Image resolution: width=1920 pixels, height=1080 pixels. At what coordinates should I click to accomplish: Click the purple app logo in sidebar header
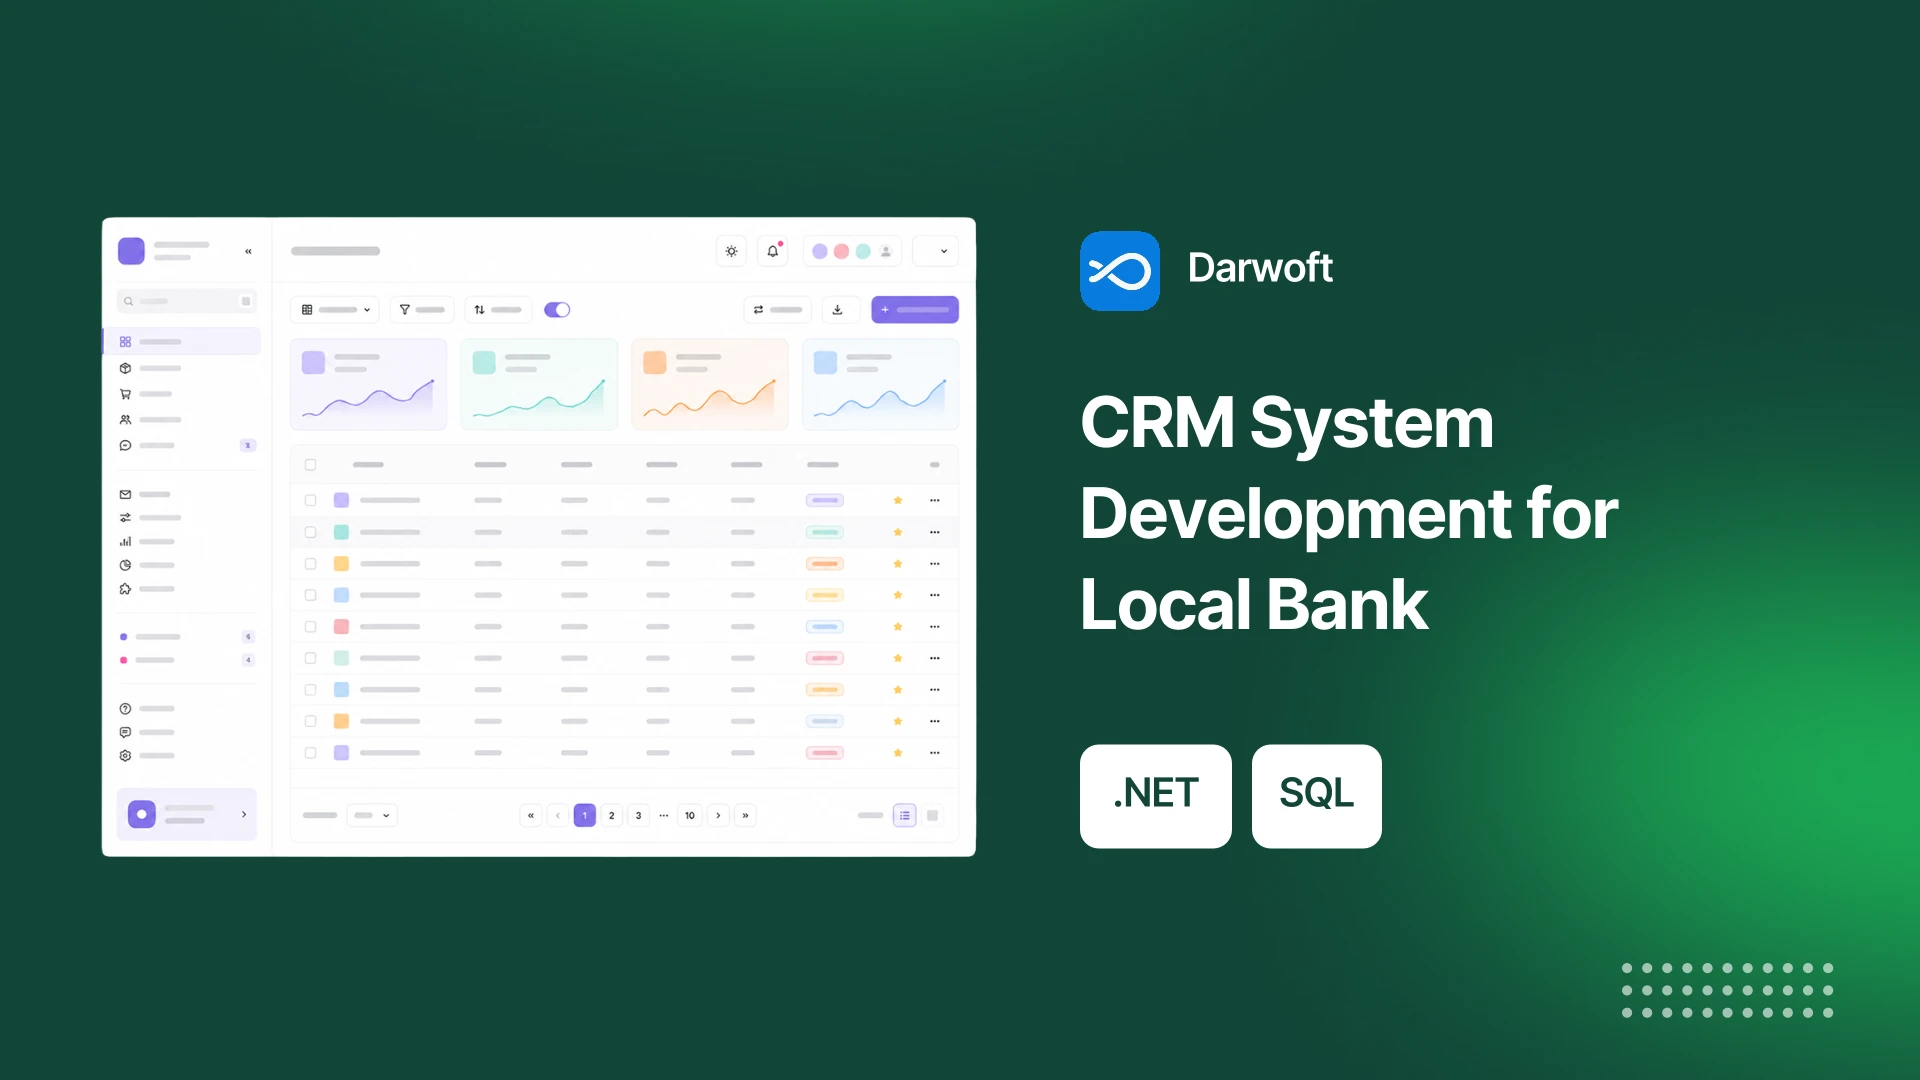coord(131,251)
